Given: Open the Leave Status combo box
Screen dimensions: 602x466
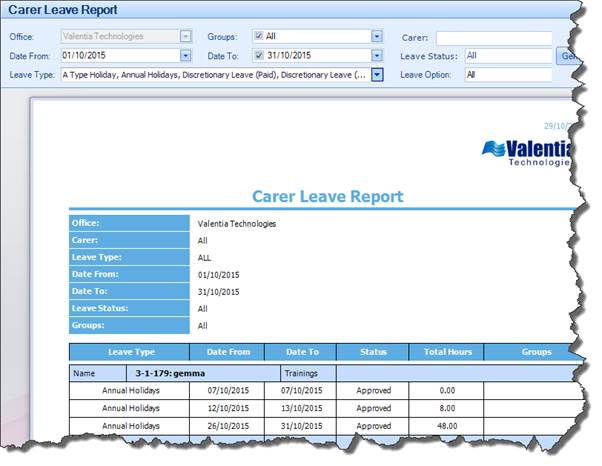Looking at the screenshot, I should (508, 56).
